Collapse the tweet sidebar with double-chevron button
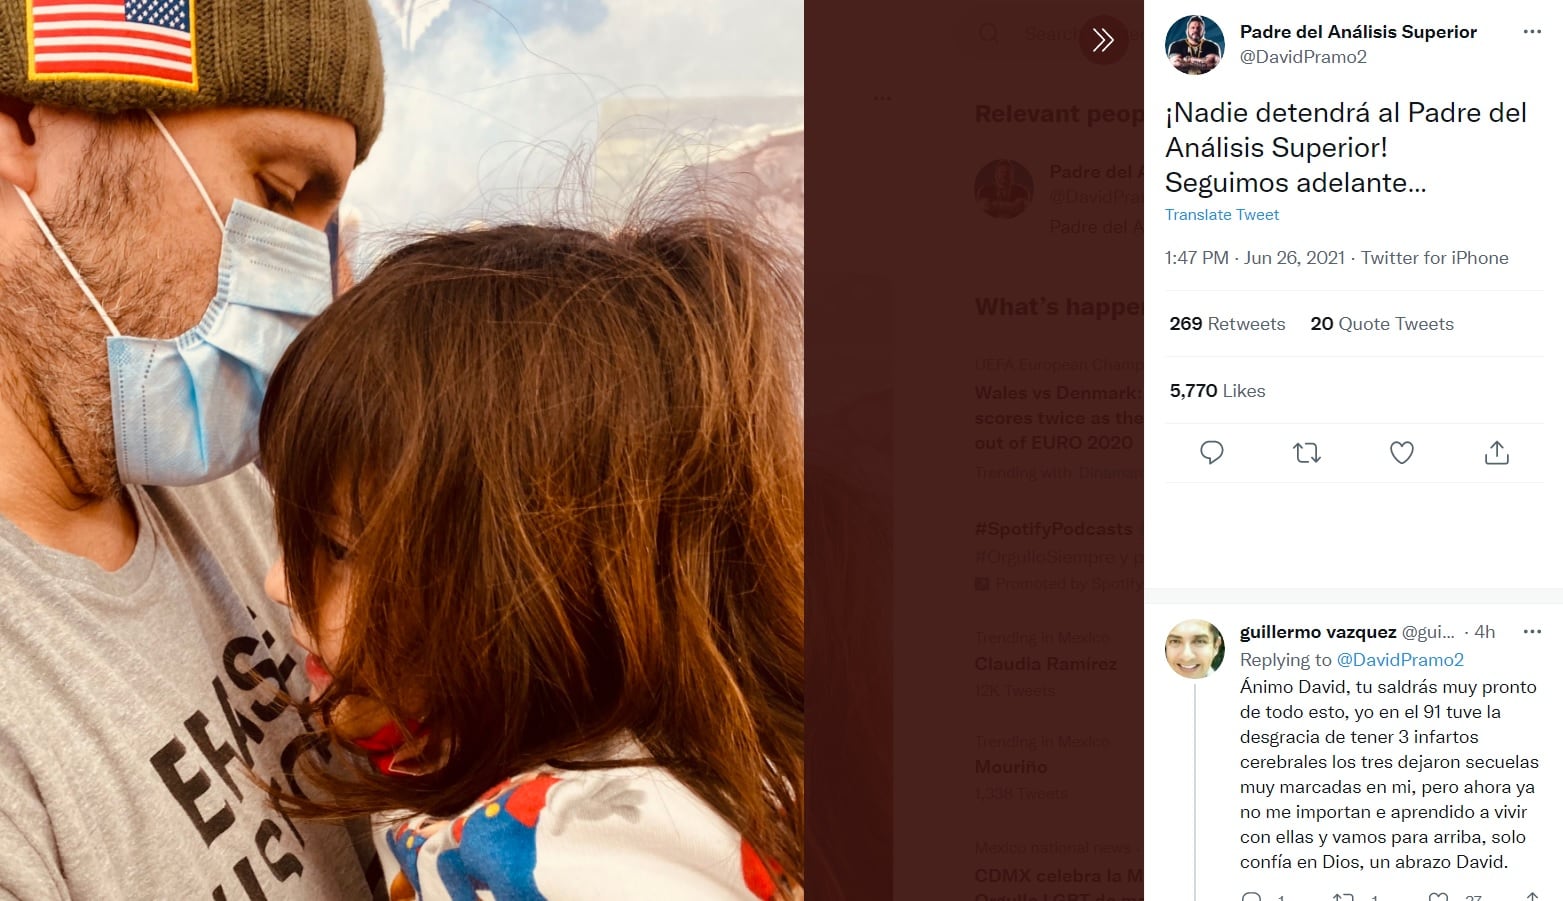Image resolution: width=1563 pixels, height=901 pixels. [x=1103, y=40]
